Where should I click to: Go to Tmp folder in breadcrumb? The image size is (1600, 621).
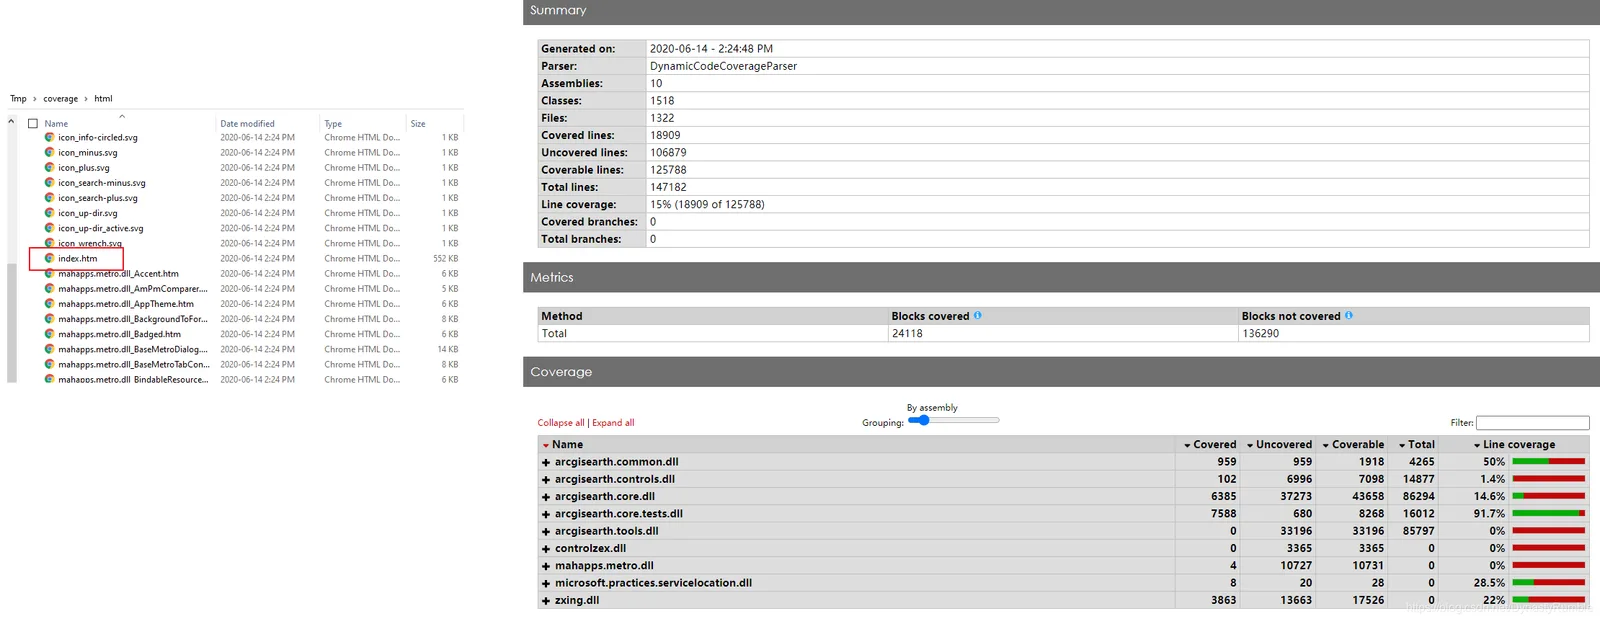18,99
